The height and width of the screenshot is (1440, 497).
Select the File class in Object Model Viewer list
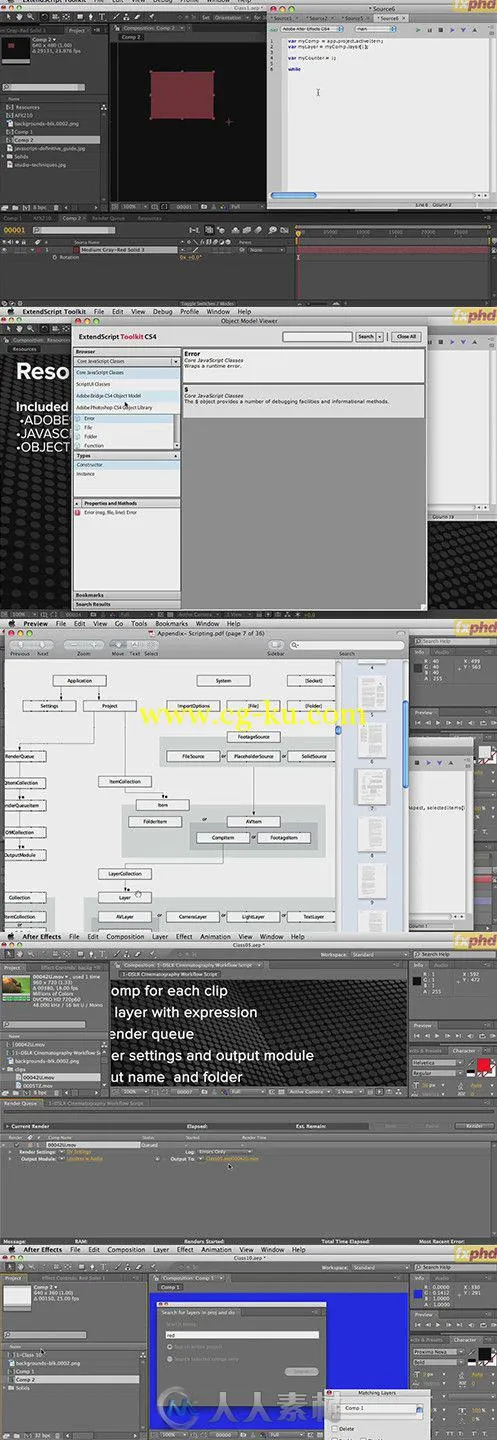90,427
